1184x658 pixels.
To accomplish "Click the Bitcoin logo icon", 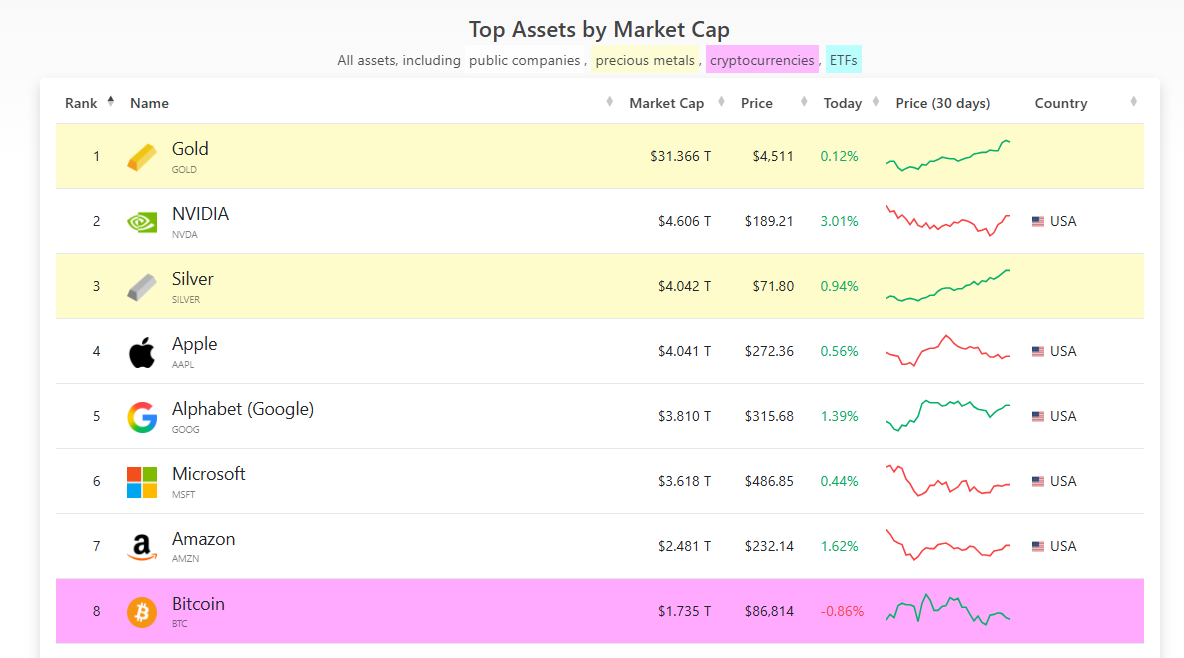I will tap(142, 612).
